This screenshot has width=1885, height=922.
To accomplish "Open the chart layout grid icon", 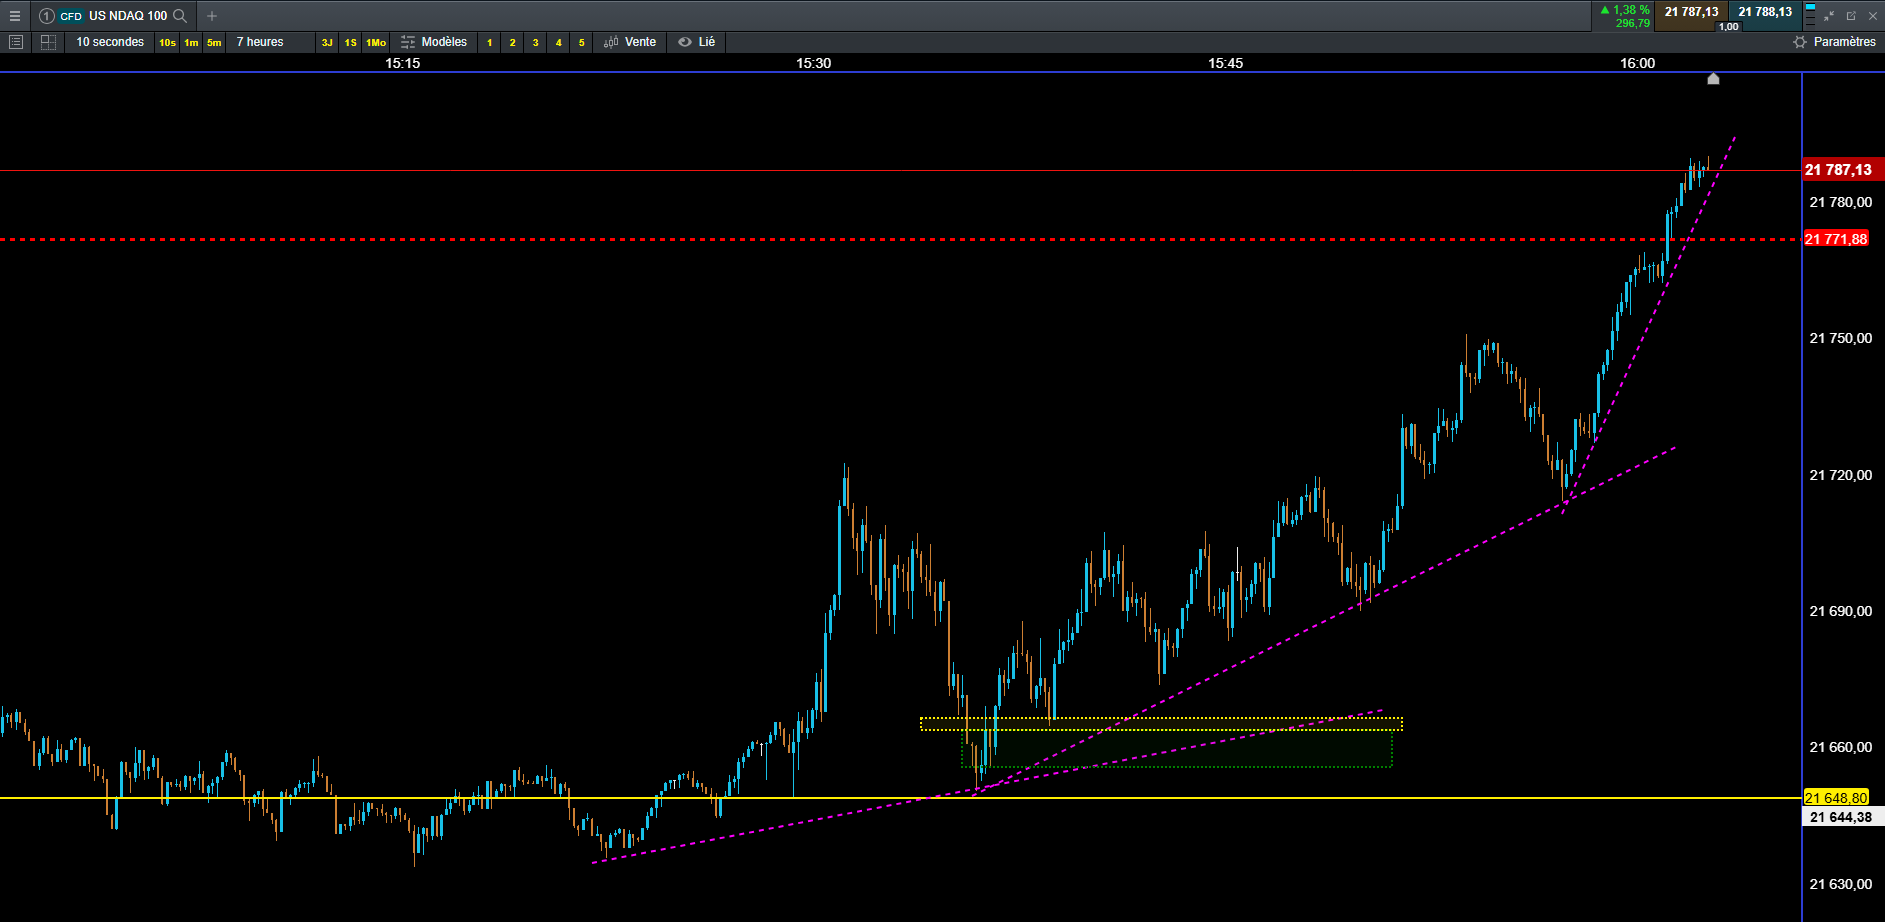I will pos(48,42).
